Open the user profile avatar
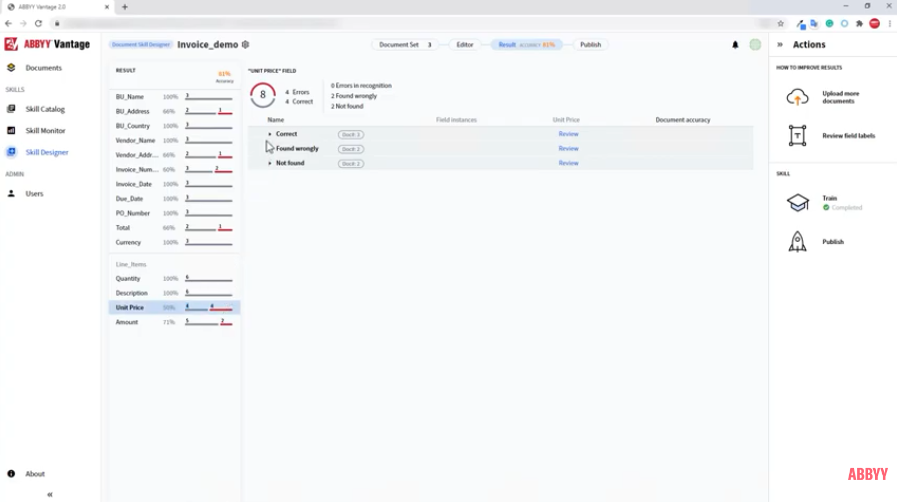 pyautogui.click(x=755, y=45)
